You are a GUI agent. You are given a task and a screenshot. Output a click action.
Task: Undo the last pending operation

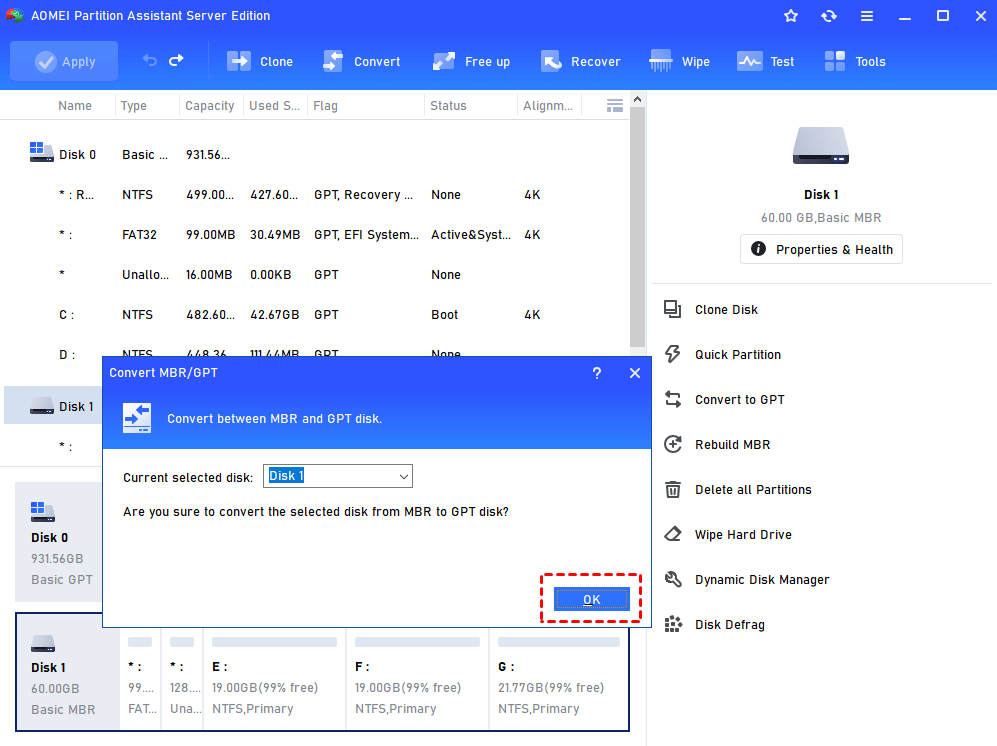[x=149, y=60]
